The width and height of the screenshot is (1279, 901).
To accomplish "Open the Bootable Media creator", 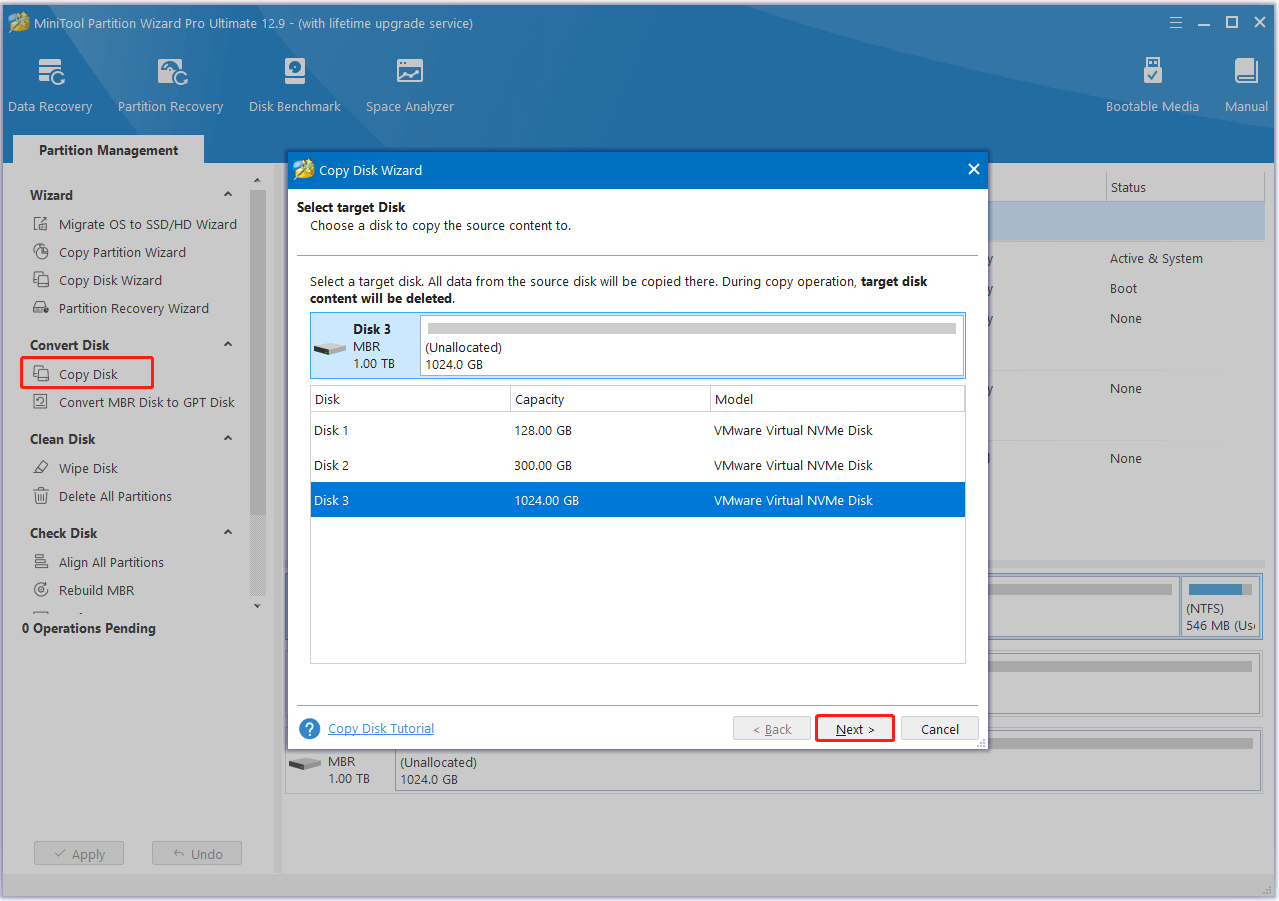I will (1152, 84).
